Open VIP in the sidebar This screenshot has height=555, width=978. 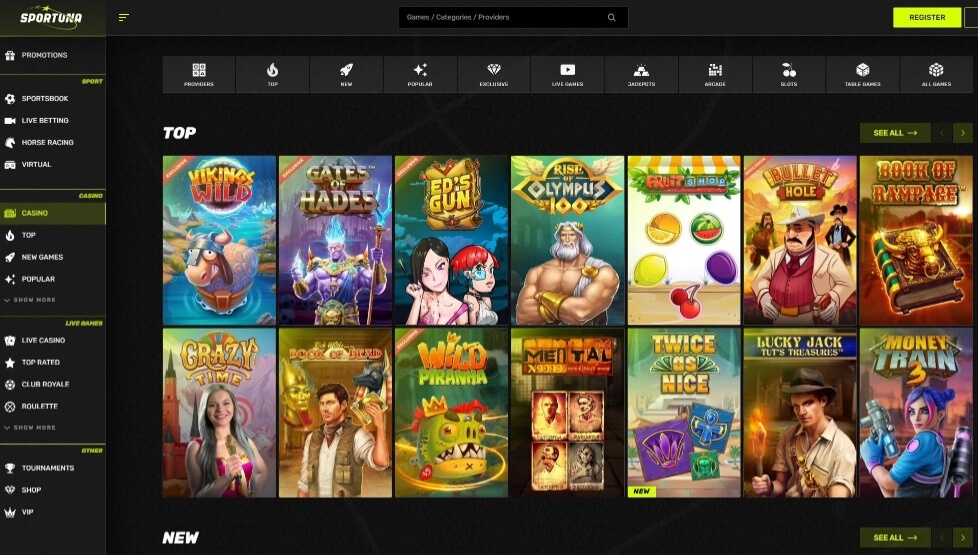coord(53,512)
